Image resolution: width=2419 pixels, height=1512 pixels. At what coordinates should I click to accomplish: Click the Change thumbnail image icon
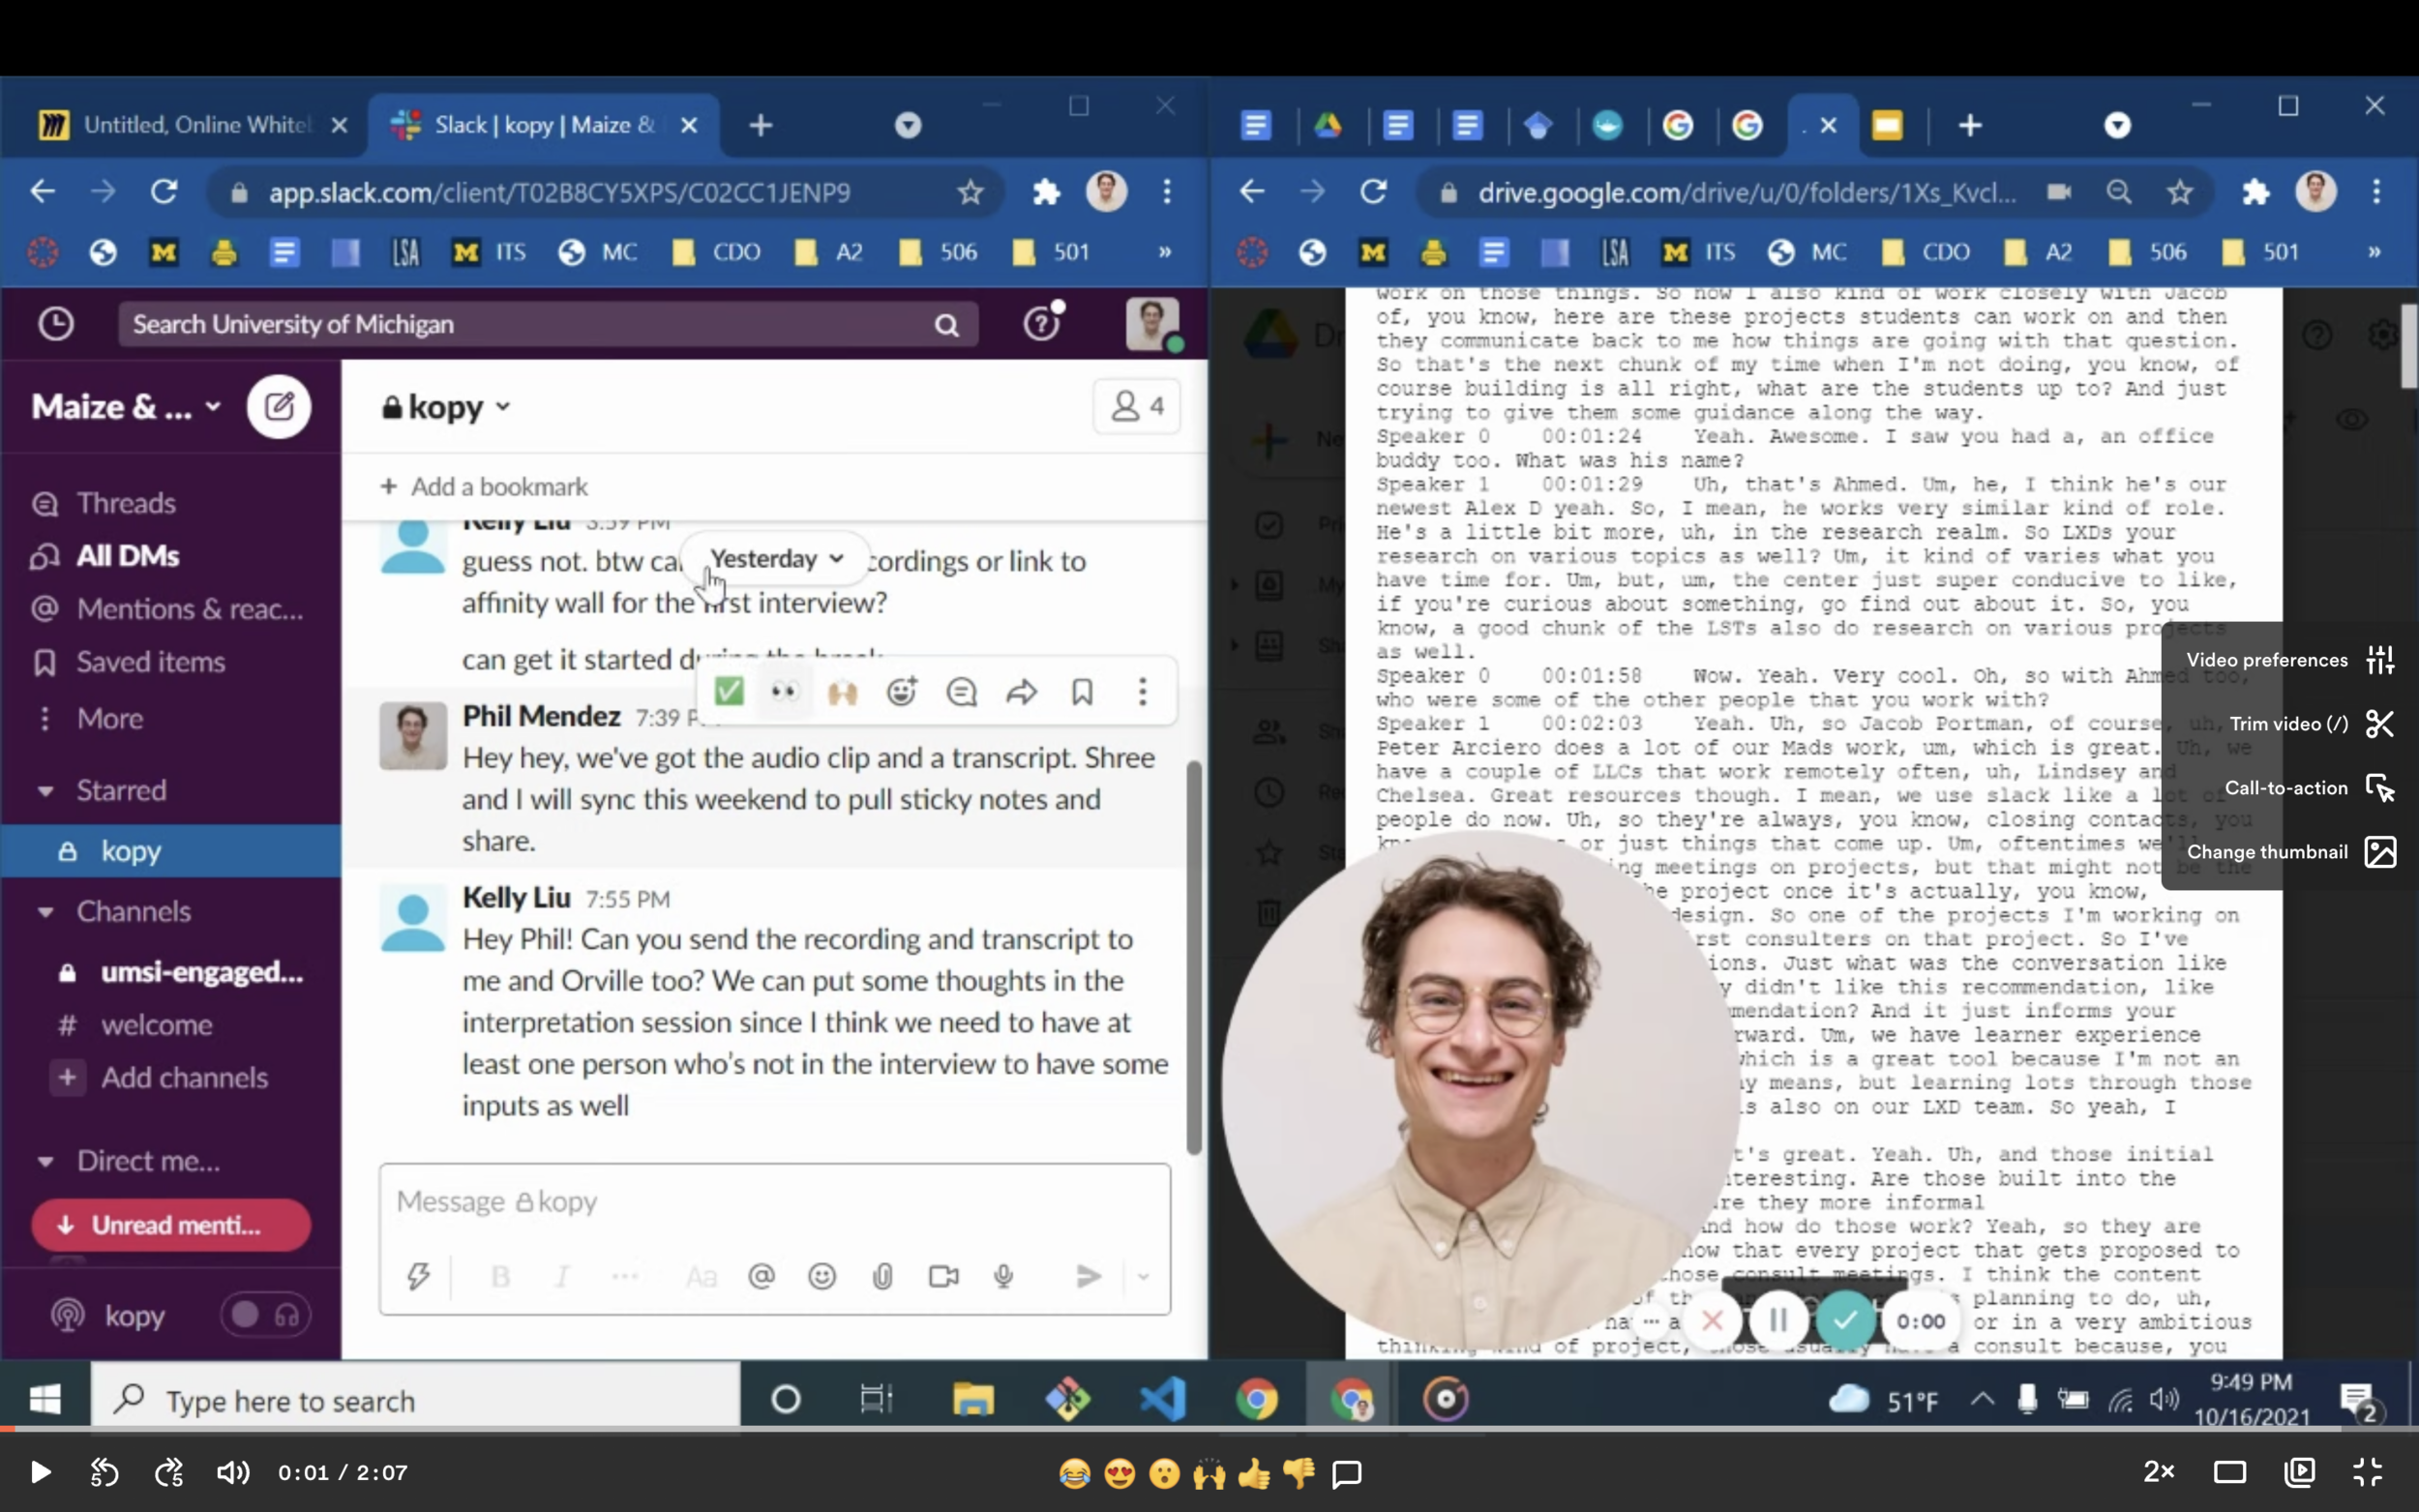click(2380, 852)
